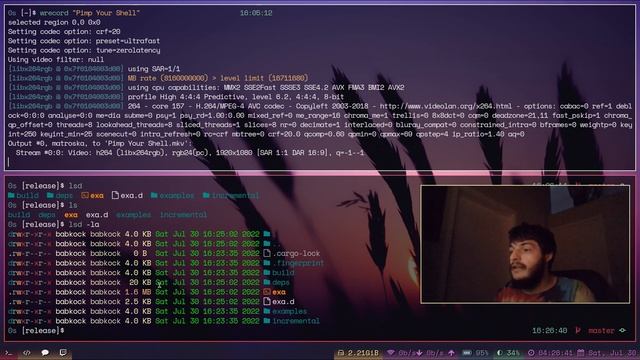Viewport: 640px width, 360px height.
Task: Click the 'Stream #0:0: Video: h264' line
Action: [190, 153]
